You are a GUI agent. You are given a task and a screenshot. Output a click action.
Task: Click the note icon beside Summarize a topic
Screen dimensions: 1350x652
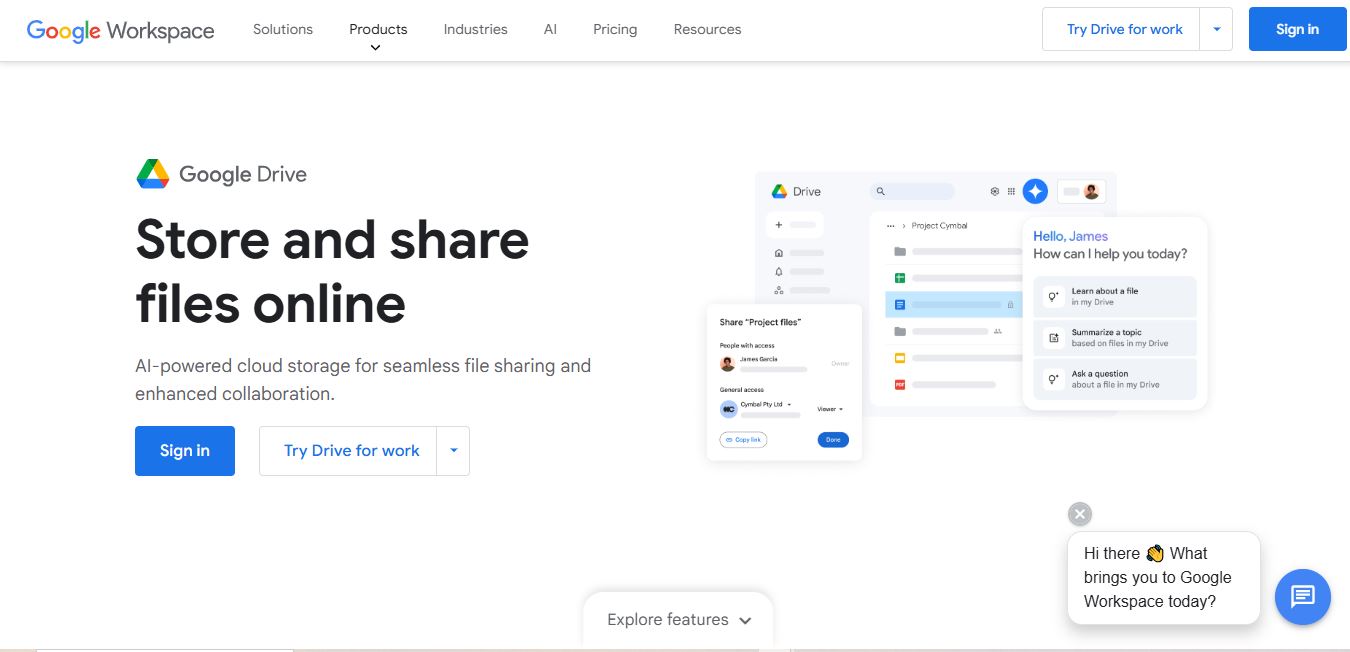click(1053, 338)
